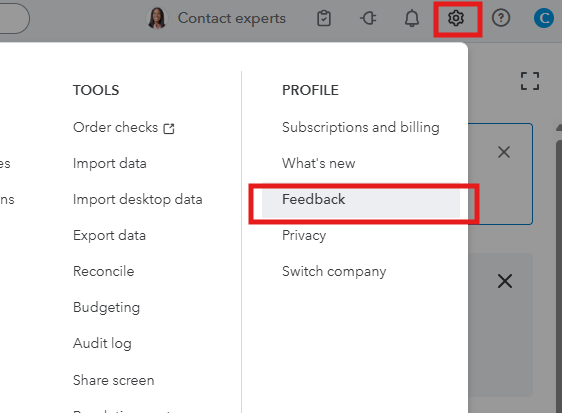Open the notifications bell

(x=412, y=18)
